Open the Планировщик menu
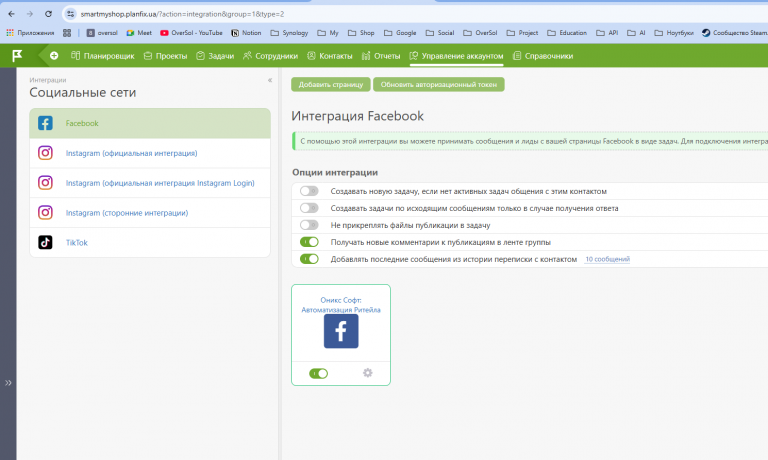 coord(102,56)
